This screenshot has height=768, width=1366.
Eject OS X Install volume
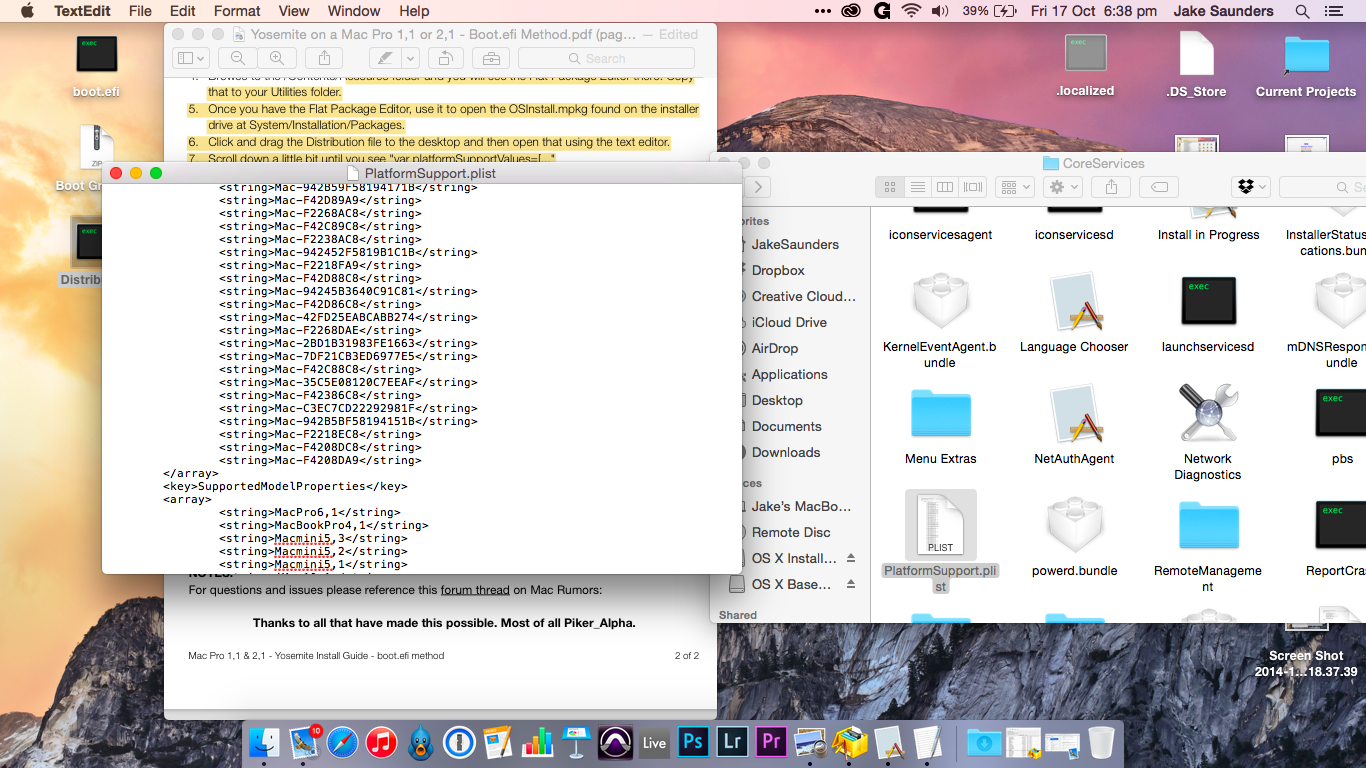click(851, 558)
